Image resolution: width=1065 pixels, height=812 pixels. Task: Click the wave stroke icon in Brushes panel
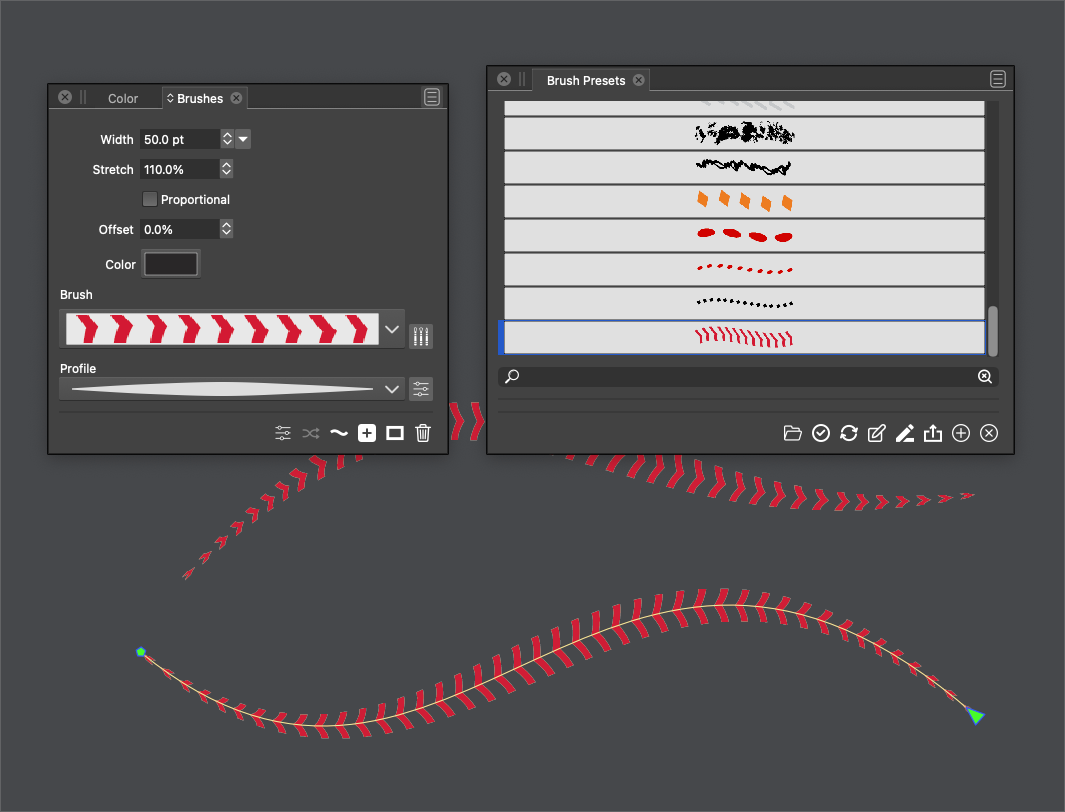point(339,433)
